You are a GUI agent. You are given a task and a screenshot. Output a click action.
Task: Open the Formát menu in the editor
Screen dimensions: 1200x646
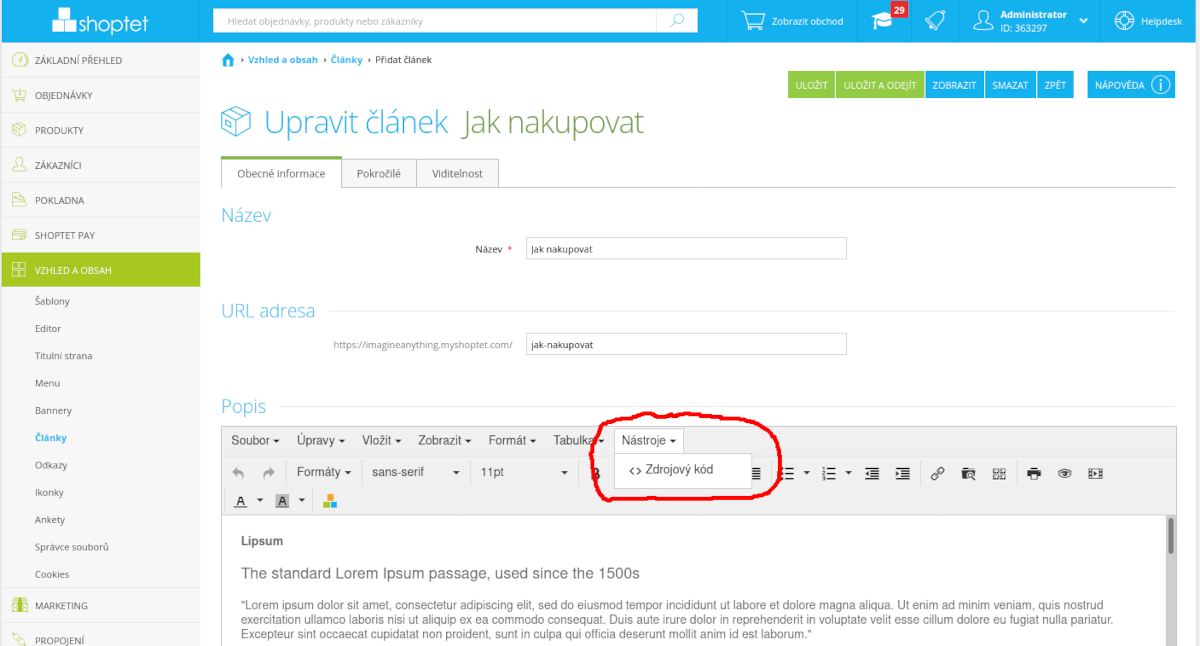coord(512,441)
